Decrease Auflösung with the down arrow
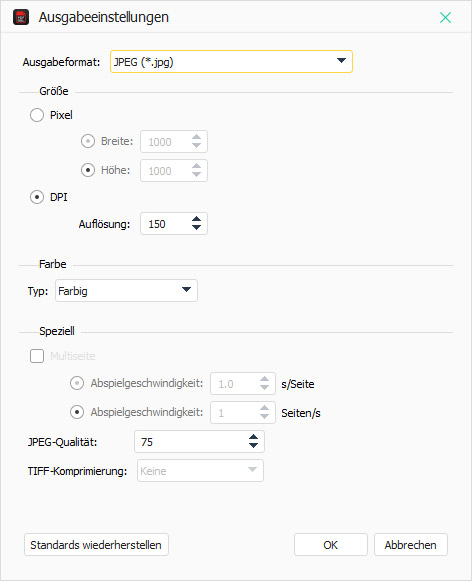This screenshot has width=472, height=581. pos(196,228)
